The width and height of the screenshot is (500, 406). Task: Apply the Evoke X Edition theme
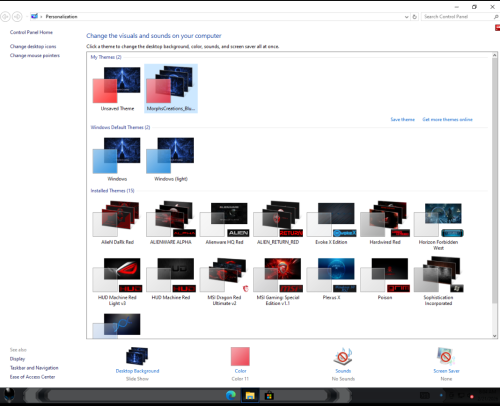point(331,223)
